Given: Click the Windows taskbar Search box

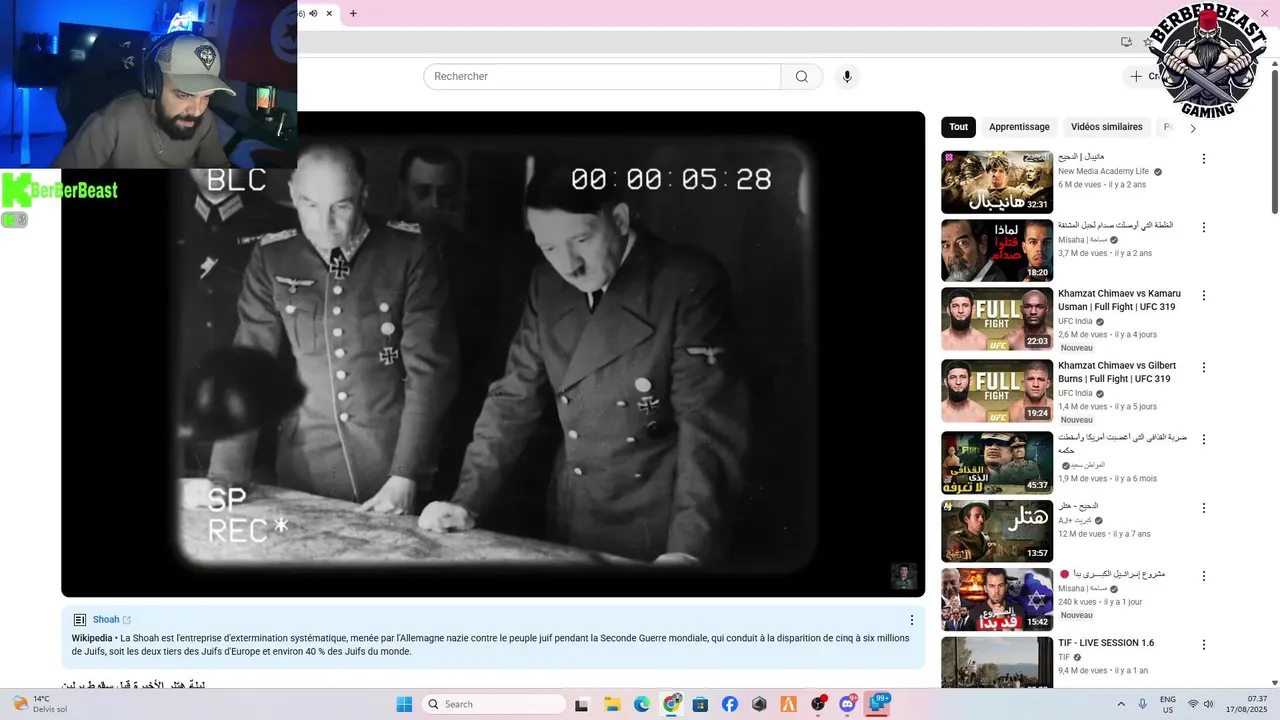Looking at the screenshot, I should (494, 704).
